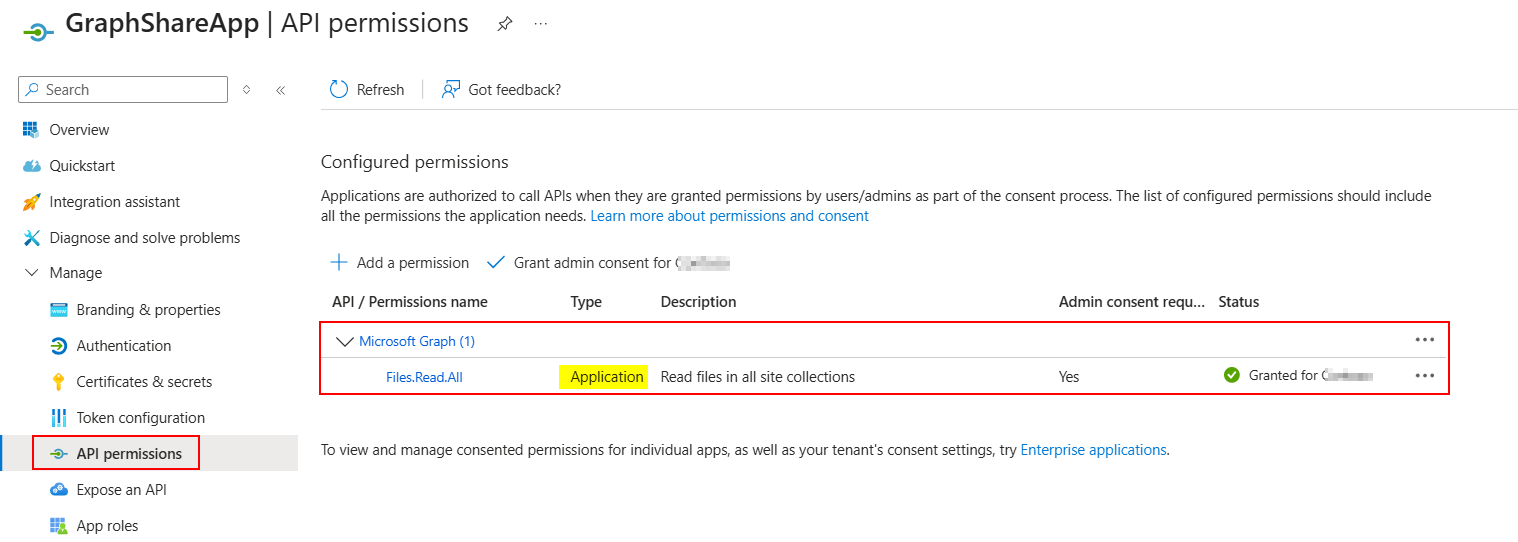Click the Integration assistant rocket icon
Screen dimensions: 1518x542
(x=31, y=202)
